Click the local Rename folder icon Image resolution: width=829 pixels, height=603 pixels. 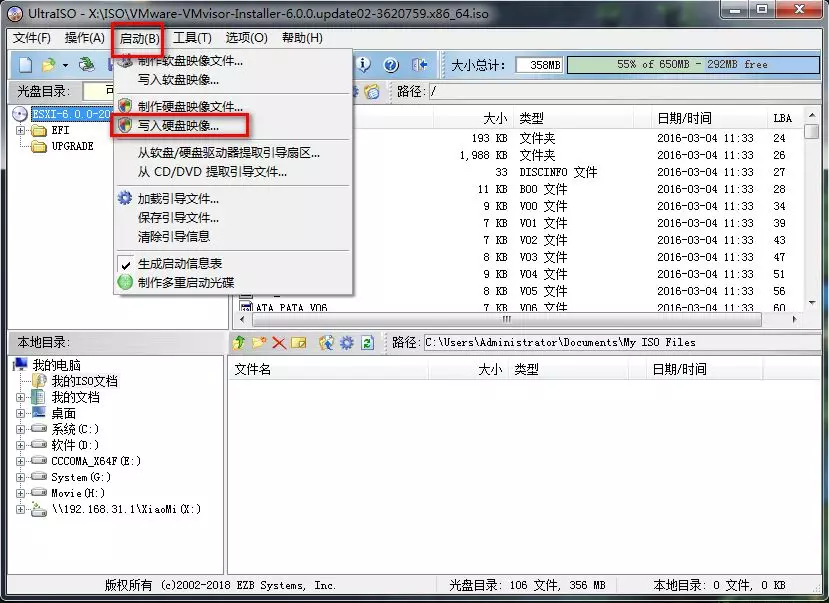click(x=299, y=343)
